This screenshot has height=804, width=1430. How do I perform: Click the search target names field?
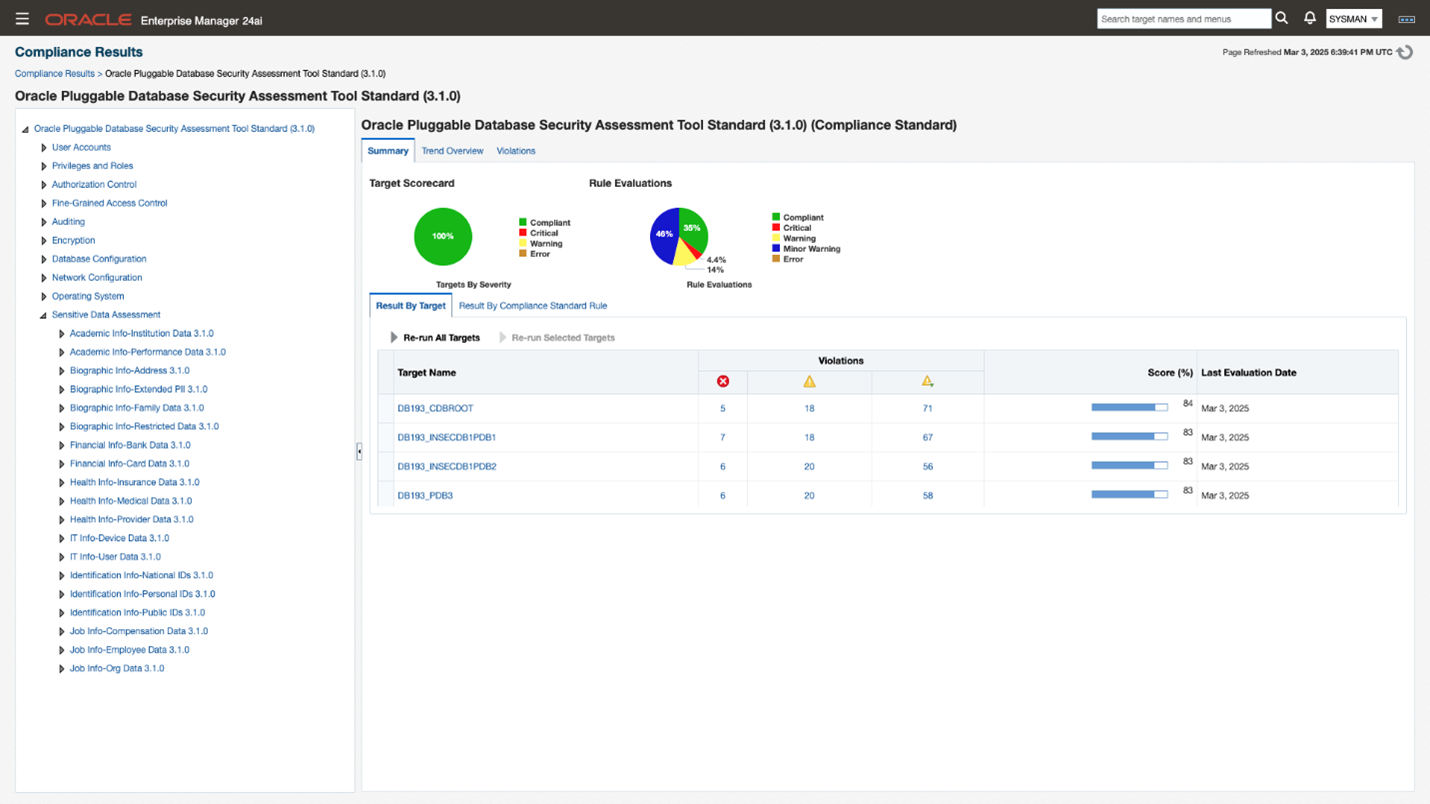pos(1183,19)
